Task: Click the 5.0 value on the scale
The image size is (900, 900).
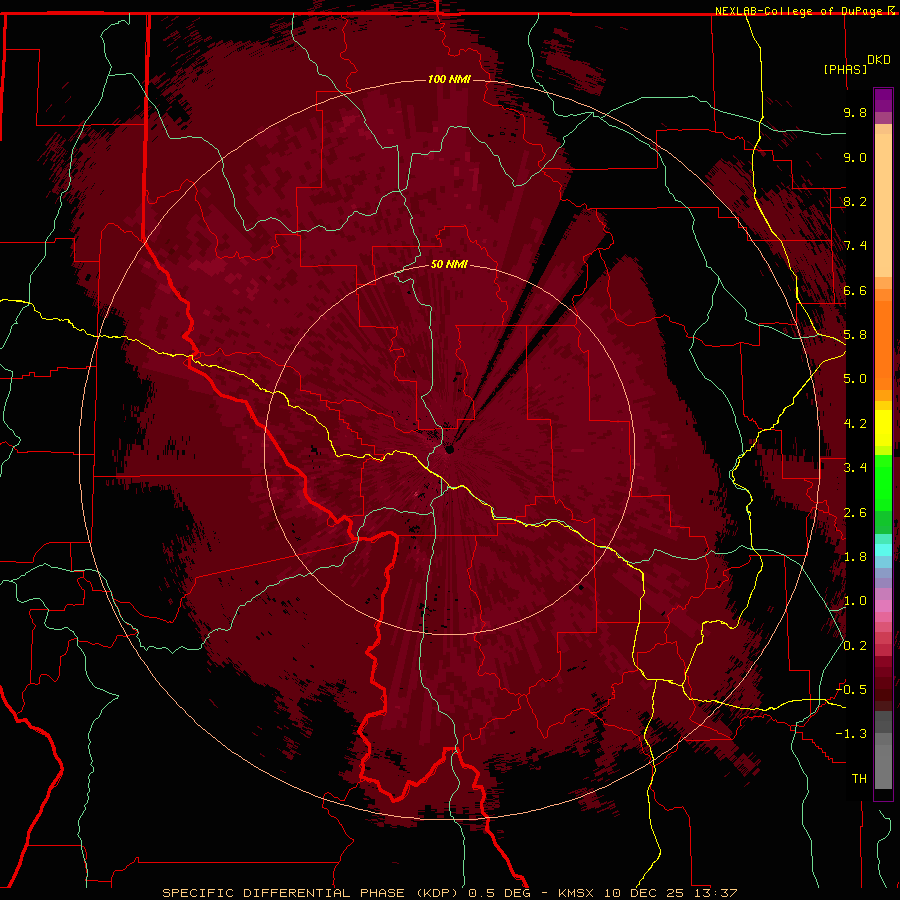Action: 855,379
